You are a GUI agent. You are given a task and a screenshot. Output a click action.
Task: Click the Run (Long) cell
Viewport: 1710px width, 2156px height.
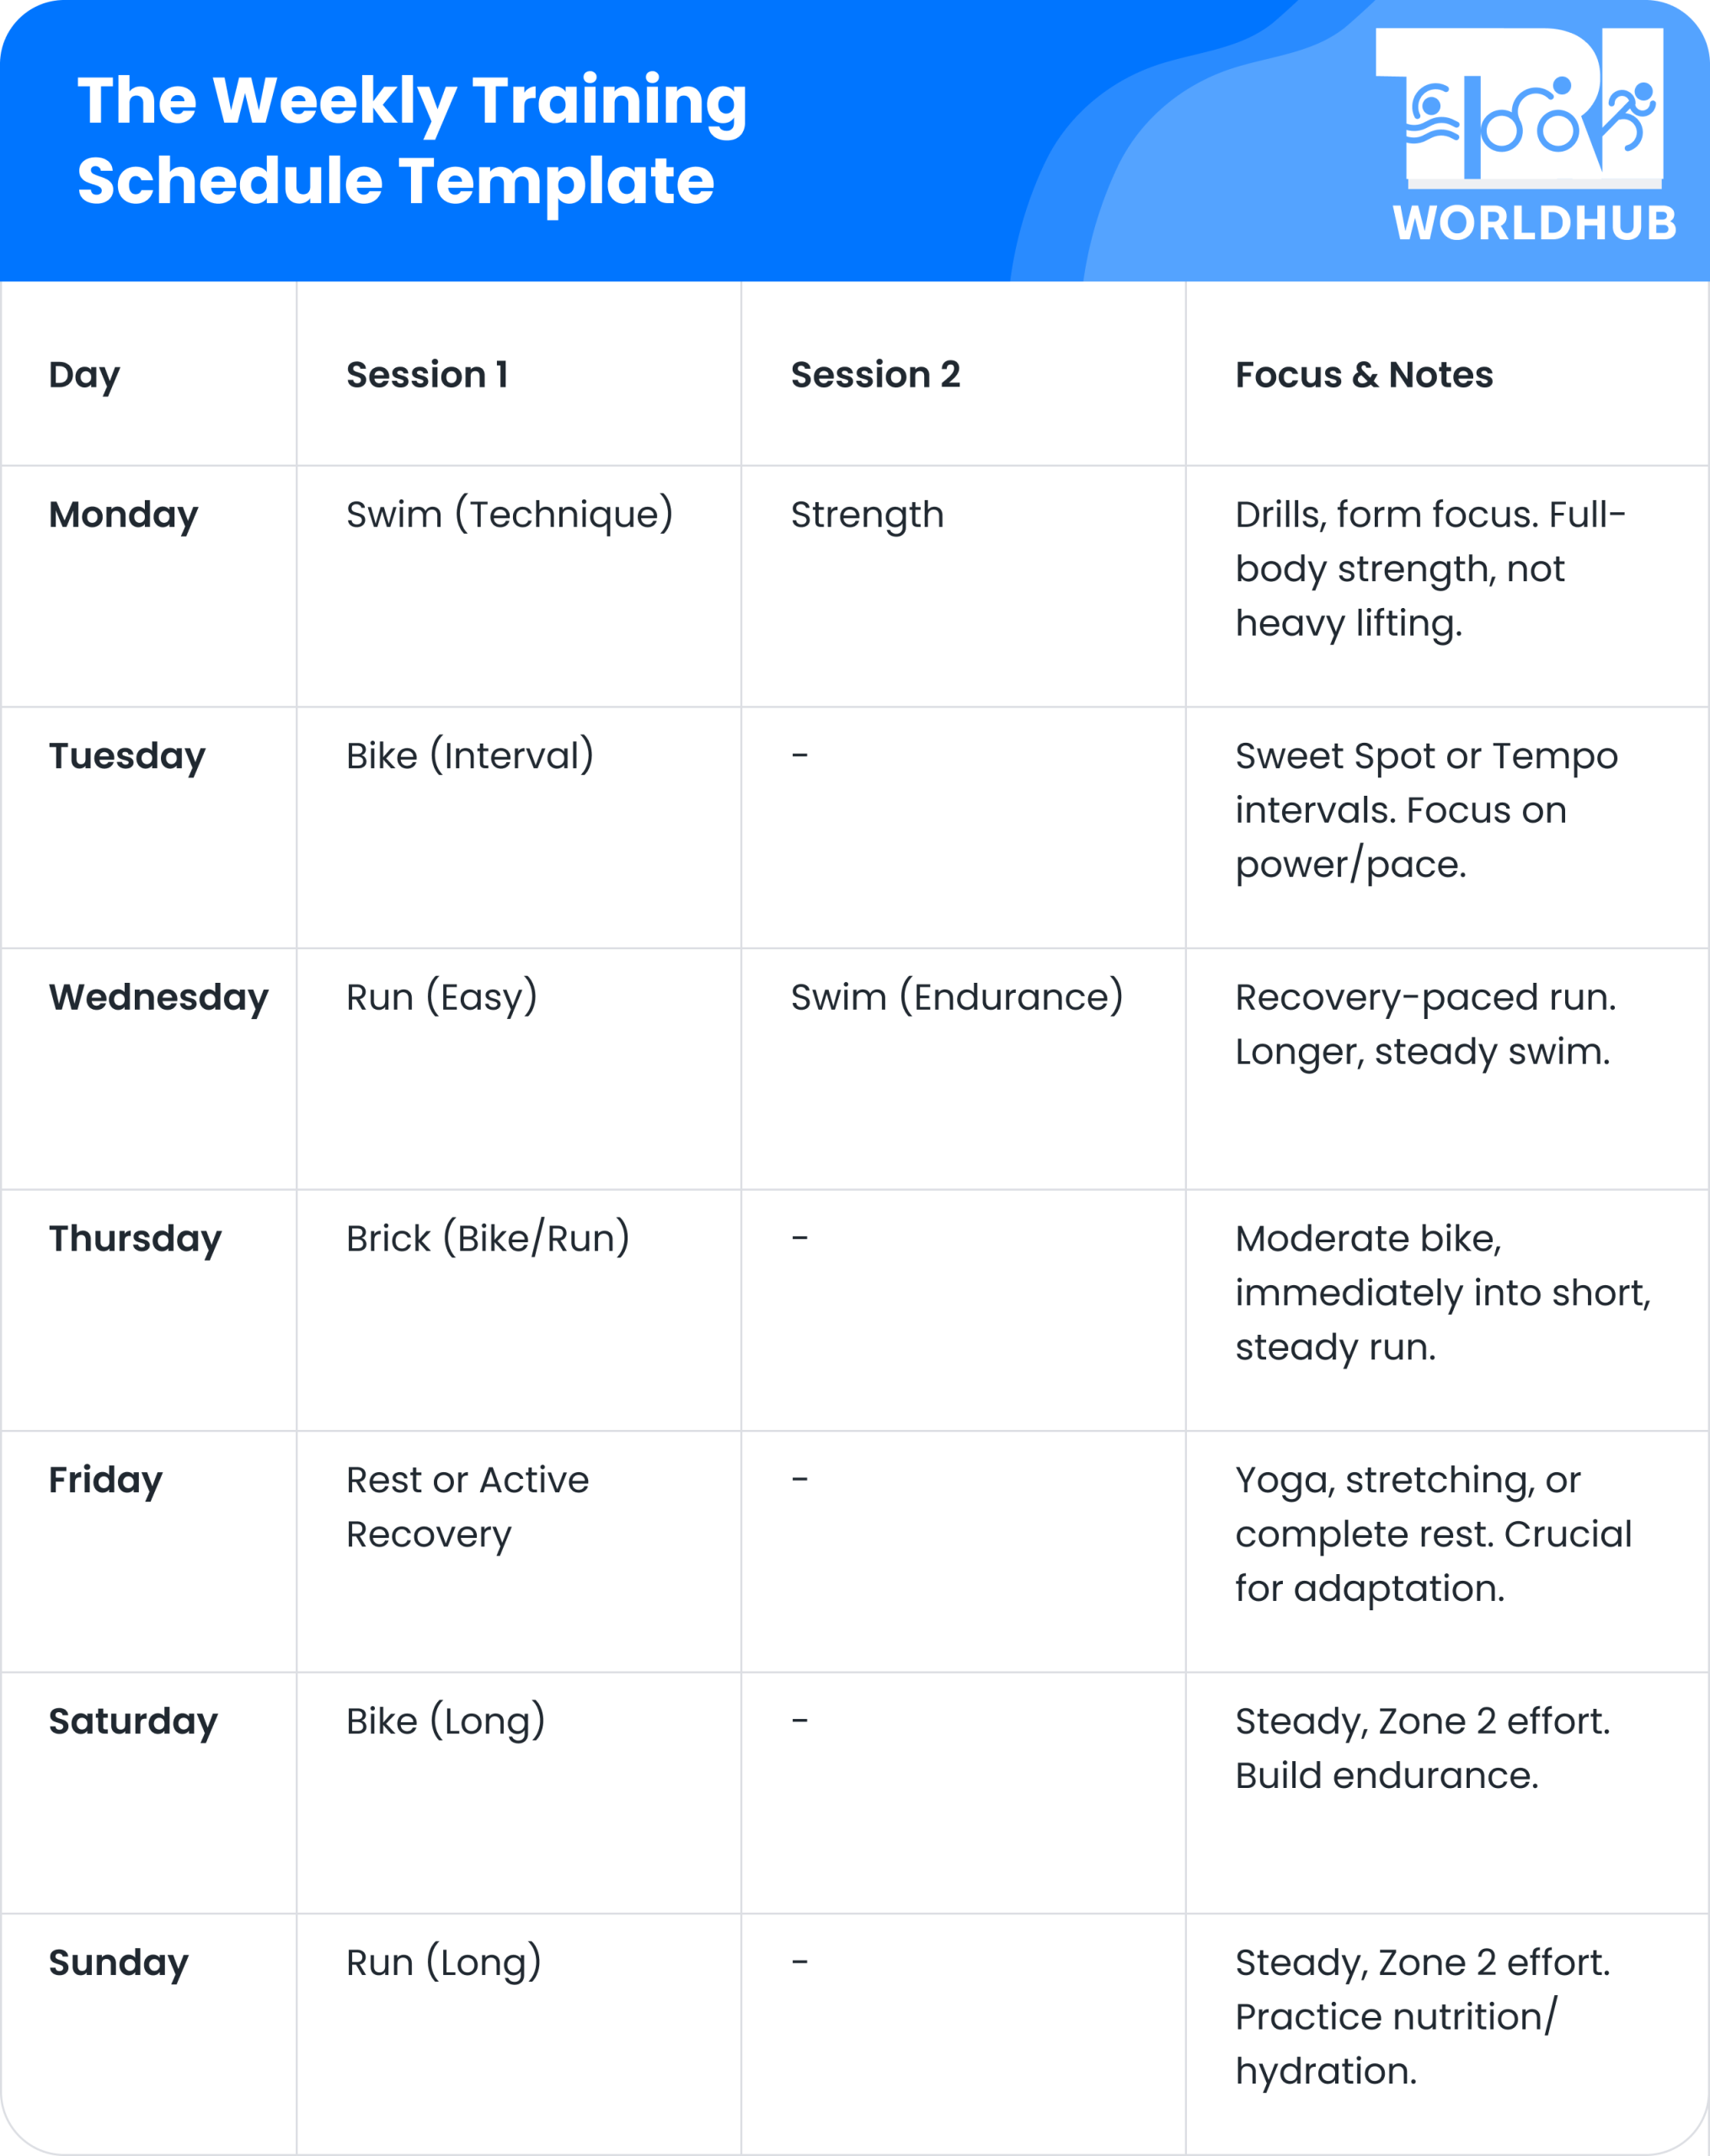click(443, 1962)
